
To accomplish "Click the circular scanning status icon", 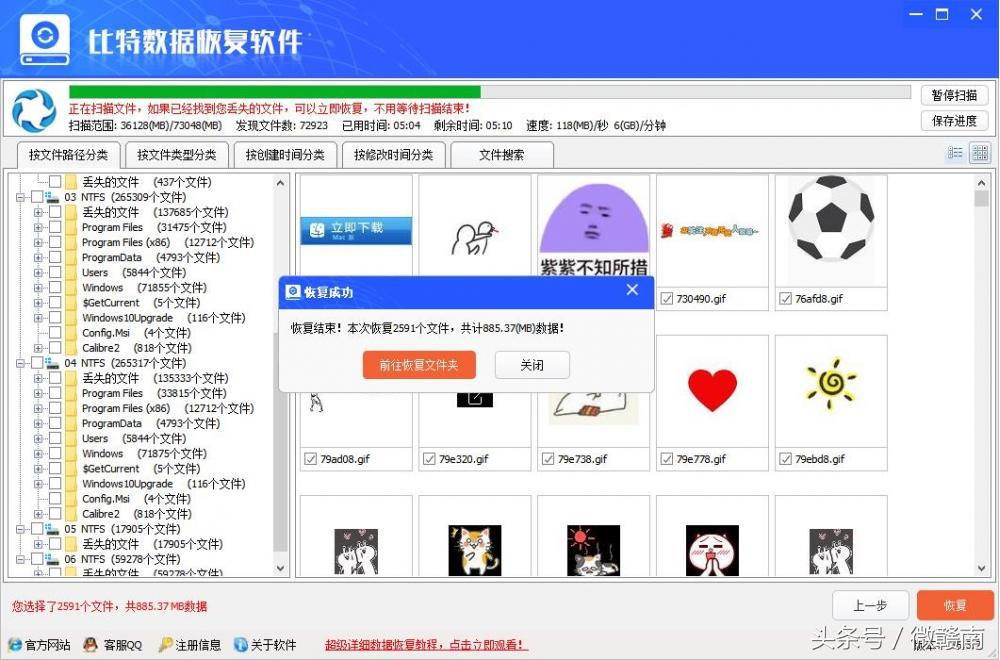I will (x=33, y=109).
